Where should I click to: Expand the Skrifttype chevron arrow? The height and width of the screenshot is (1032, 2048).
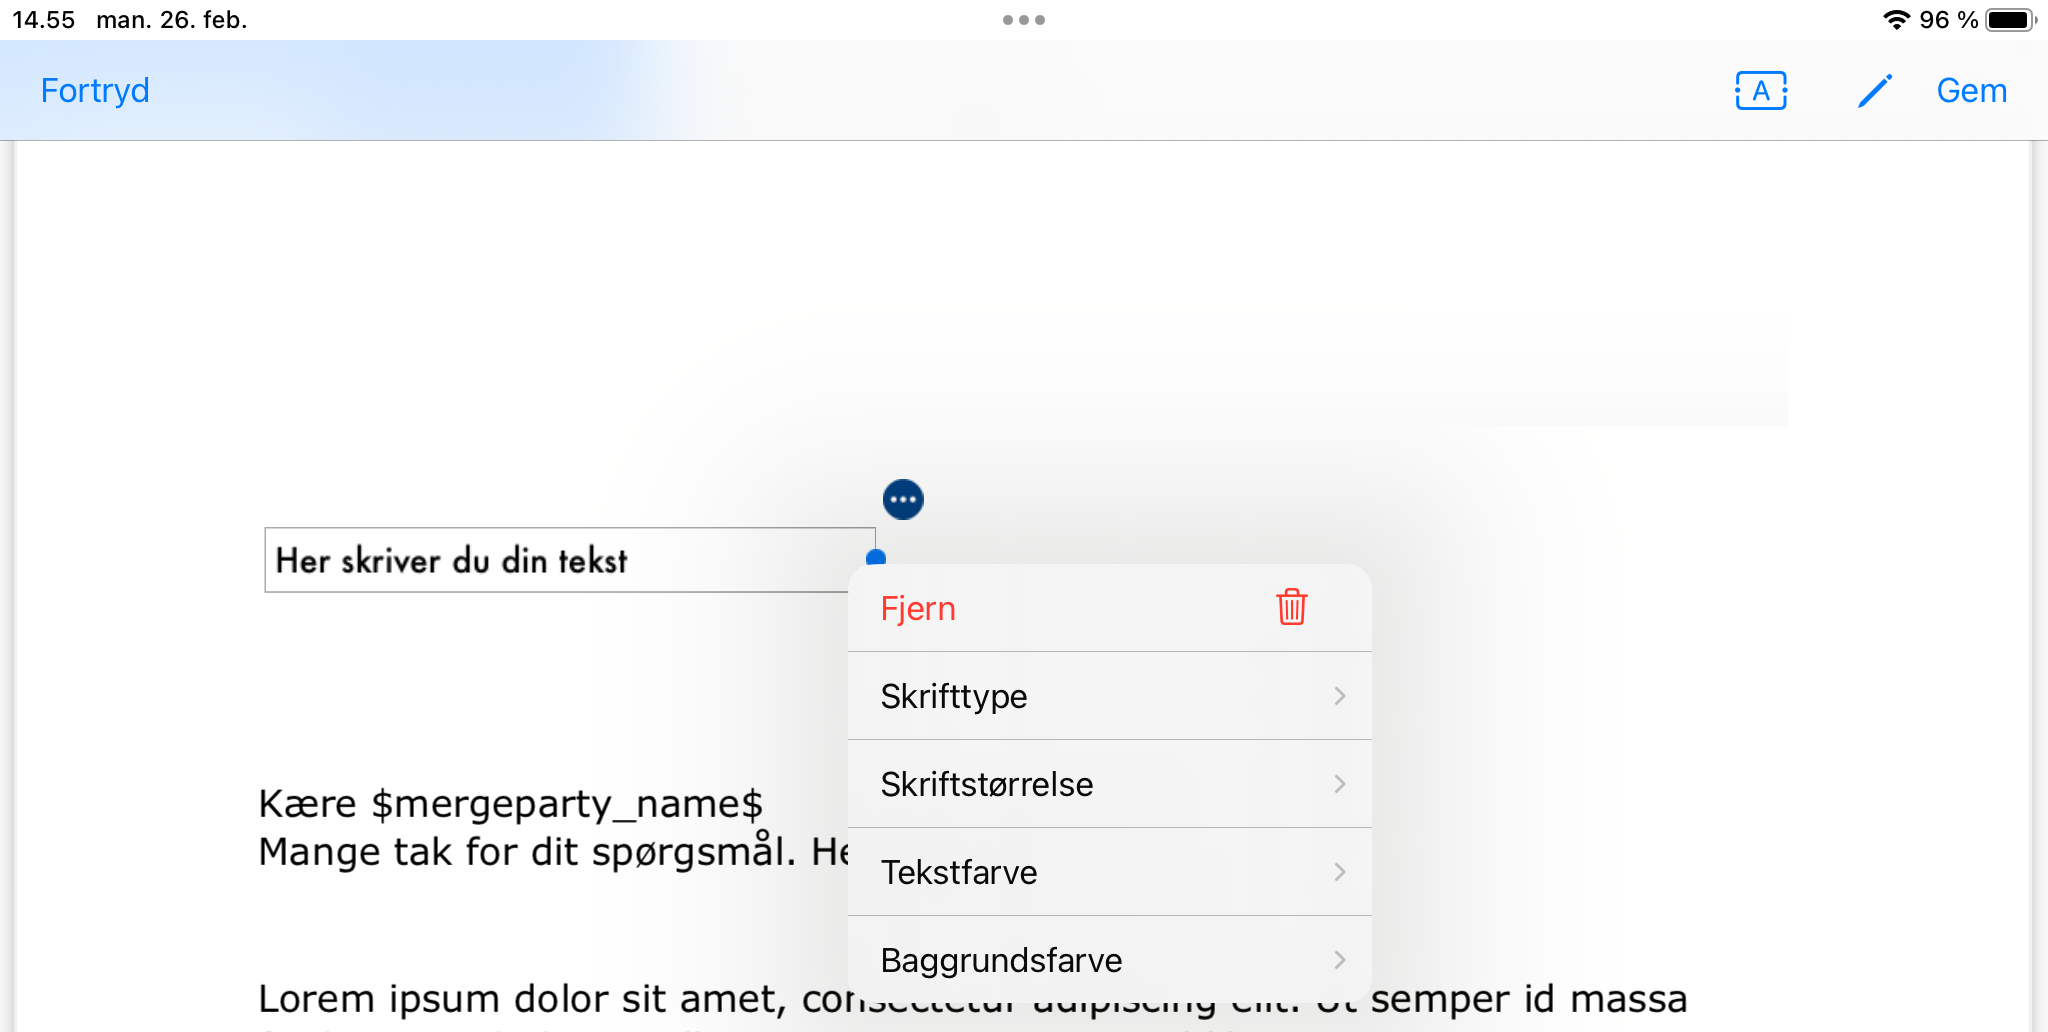click(x=1340, y=696)
